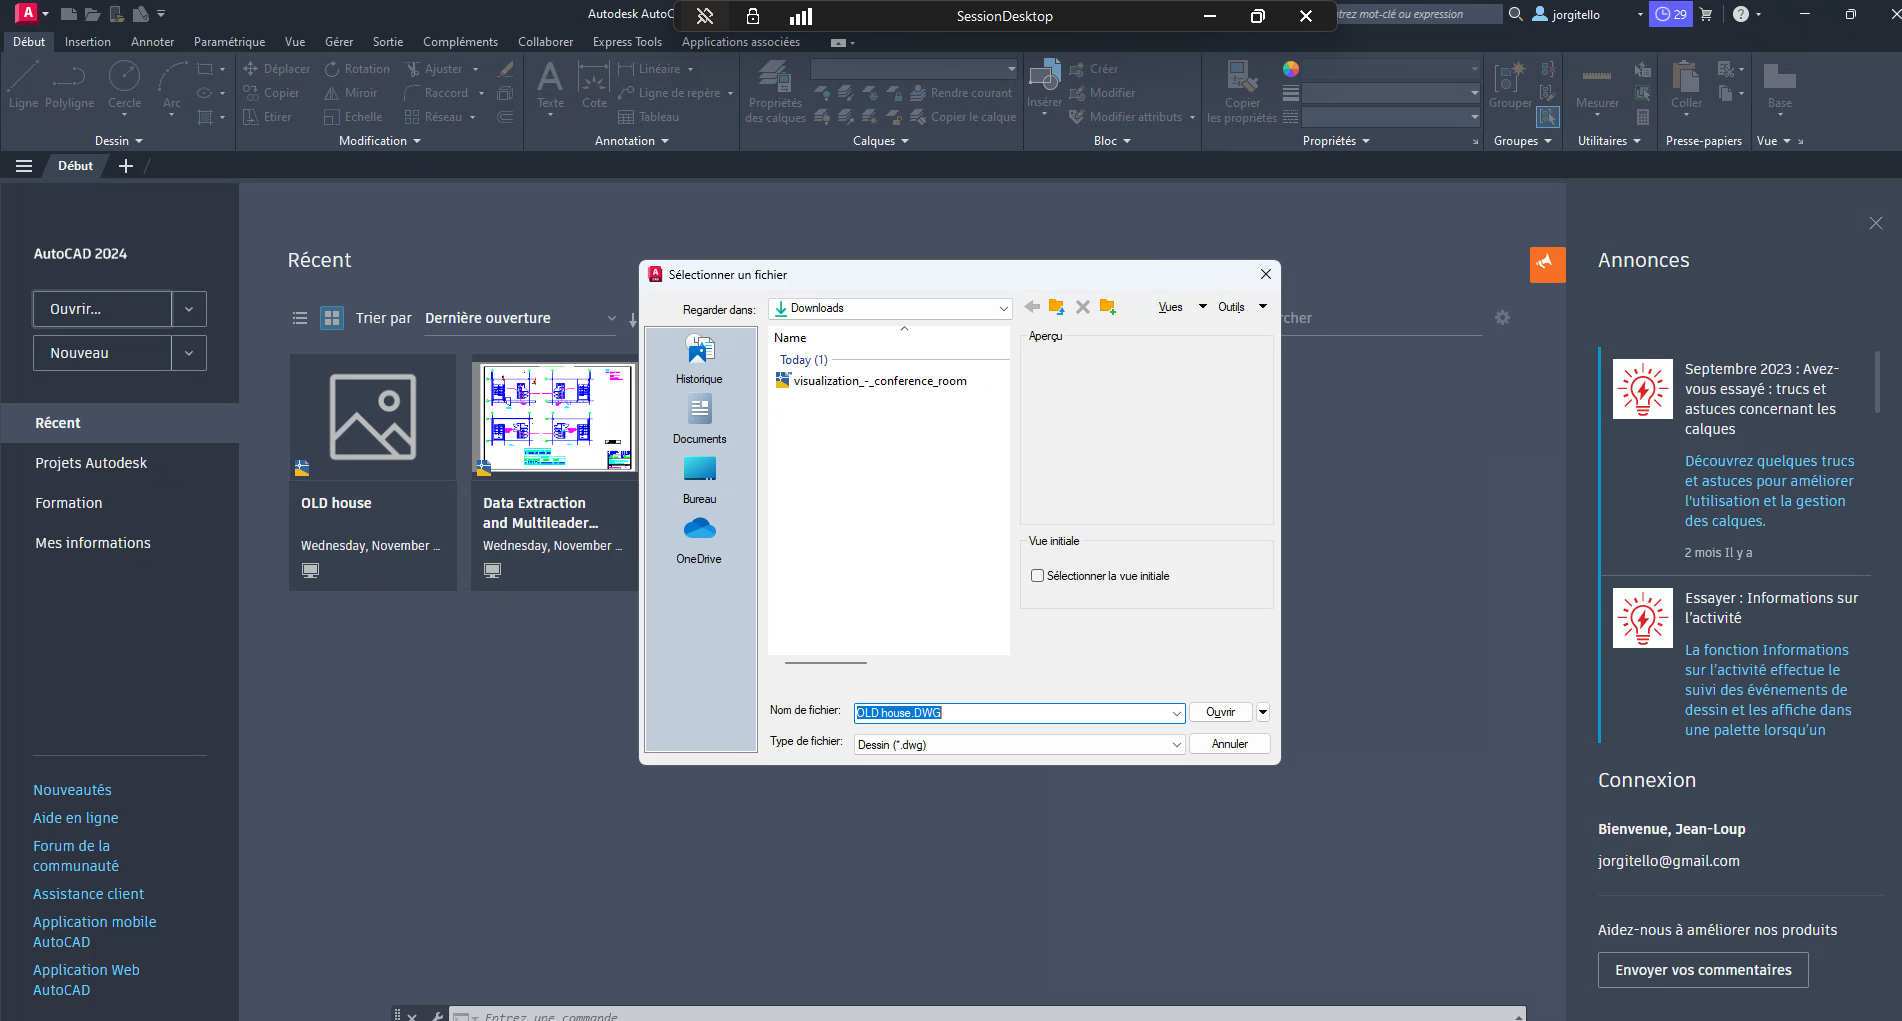1902x1021 pixels.
Task: Click Envoyer vos commentaires button
Action: 1703,970
